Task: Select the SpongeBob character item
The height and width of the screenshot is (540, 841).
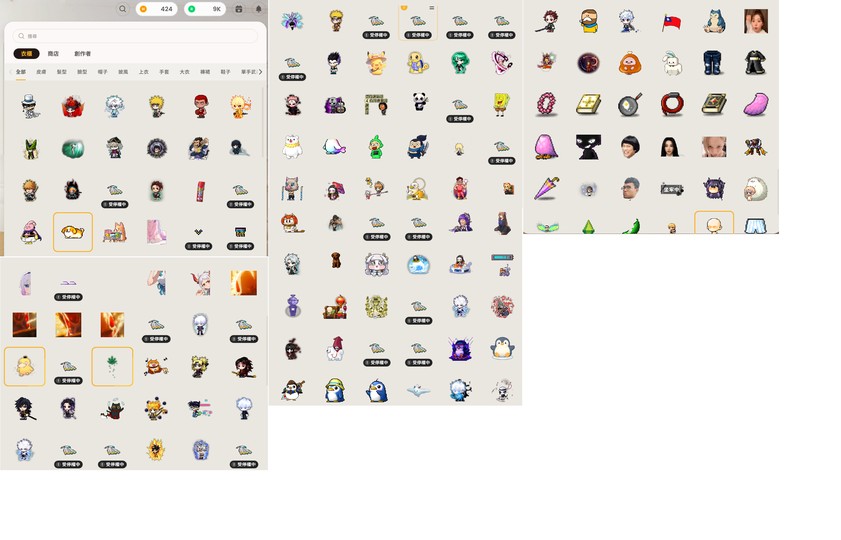Action: click(x=502, y=103)
